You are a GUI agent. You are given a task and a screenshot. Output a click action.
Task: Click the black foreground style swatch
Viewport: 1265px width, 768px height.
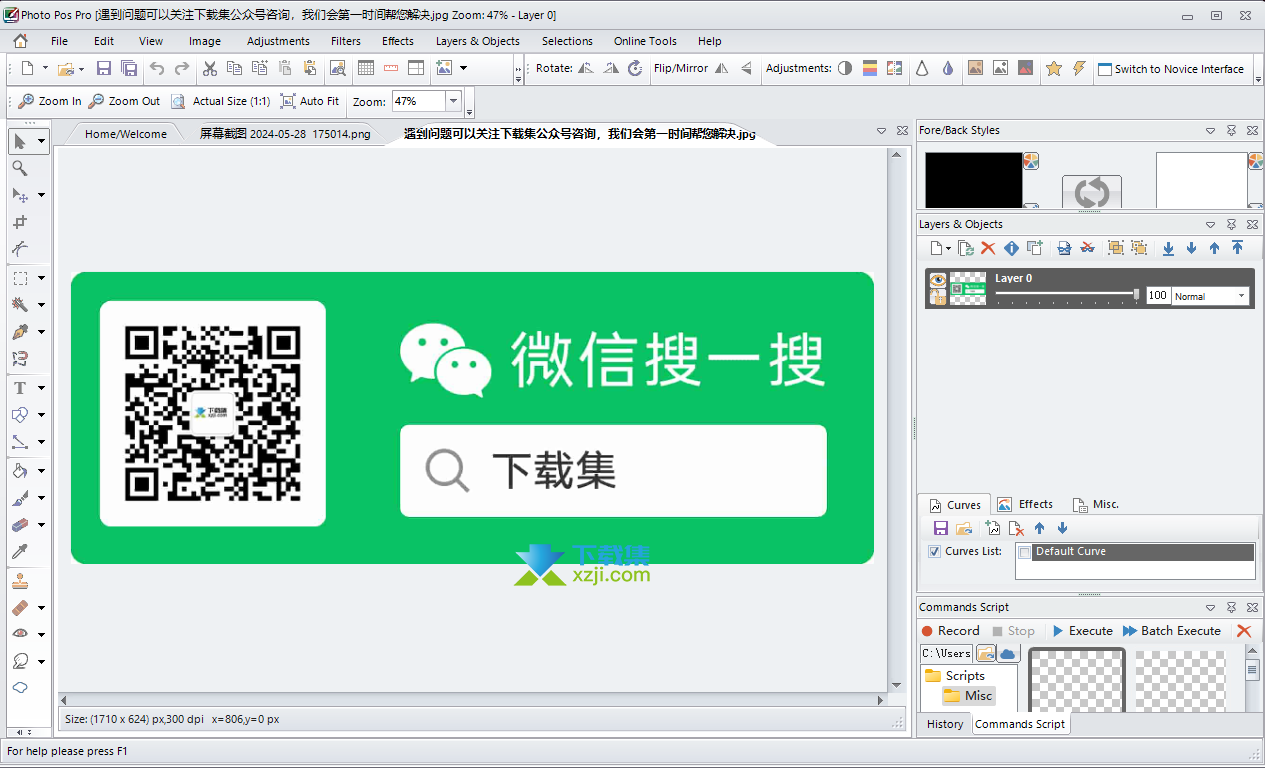point(974,180)
